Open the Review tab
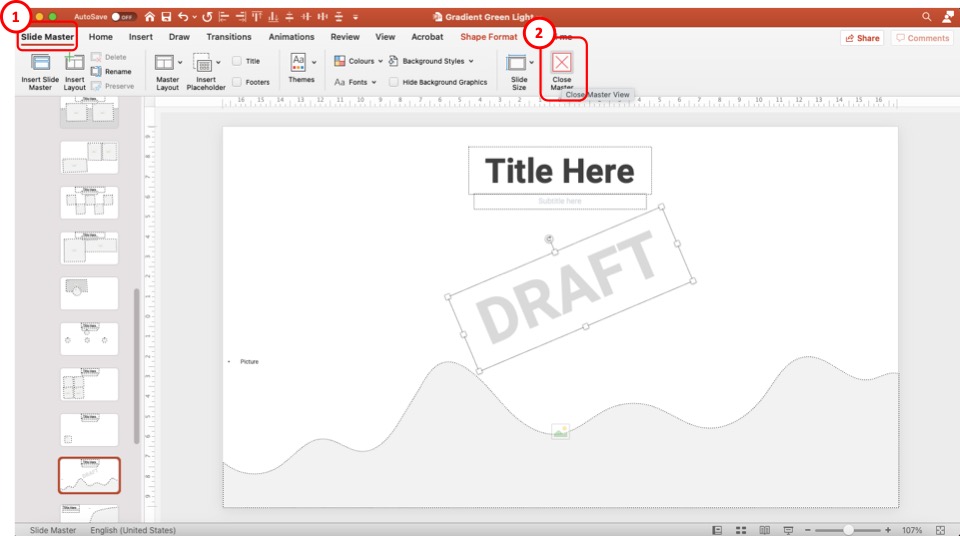This screenshot has height=536, width=960. click(345, 37)
